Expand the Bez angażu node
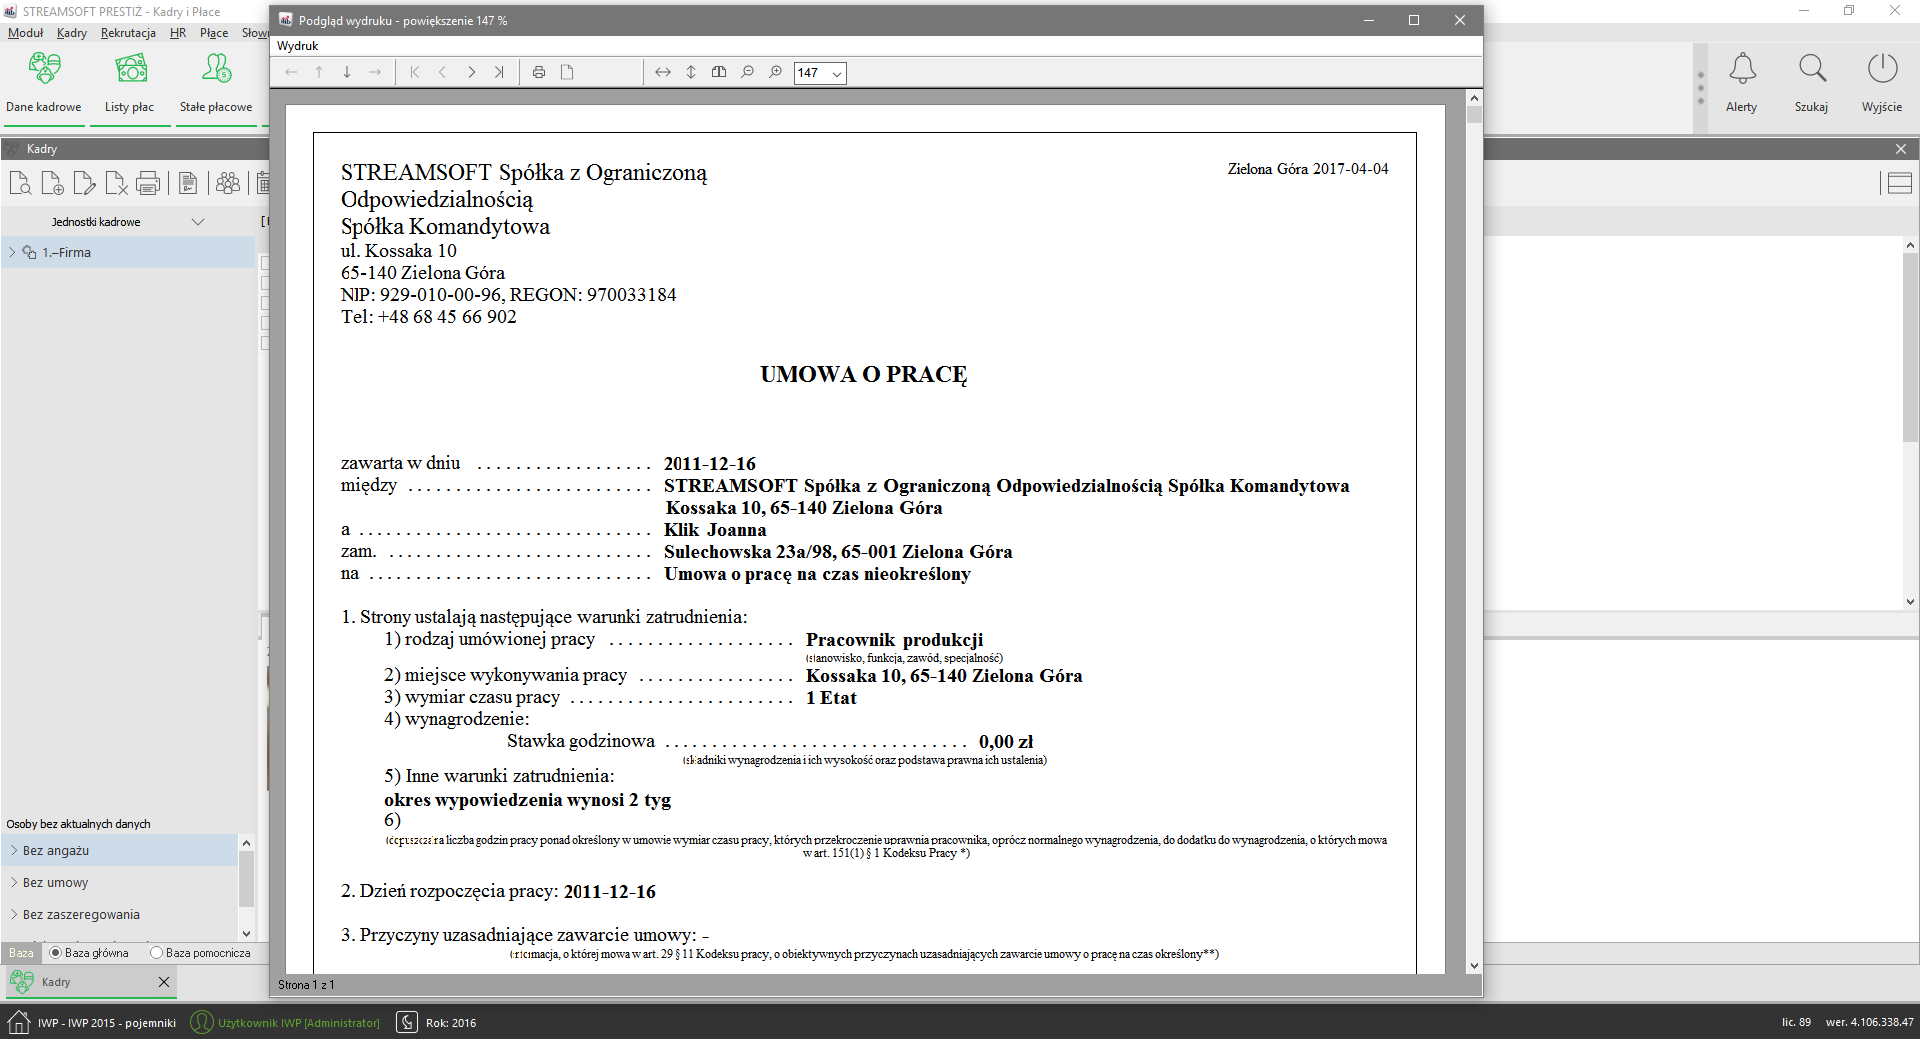 (x=14, y=851)
